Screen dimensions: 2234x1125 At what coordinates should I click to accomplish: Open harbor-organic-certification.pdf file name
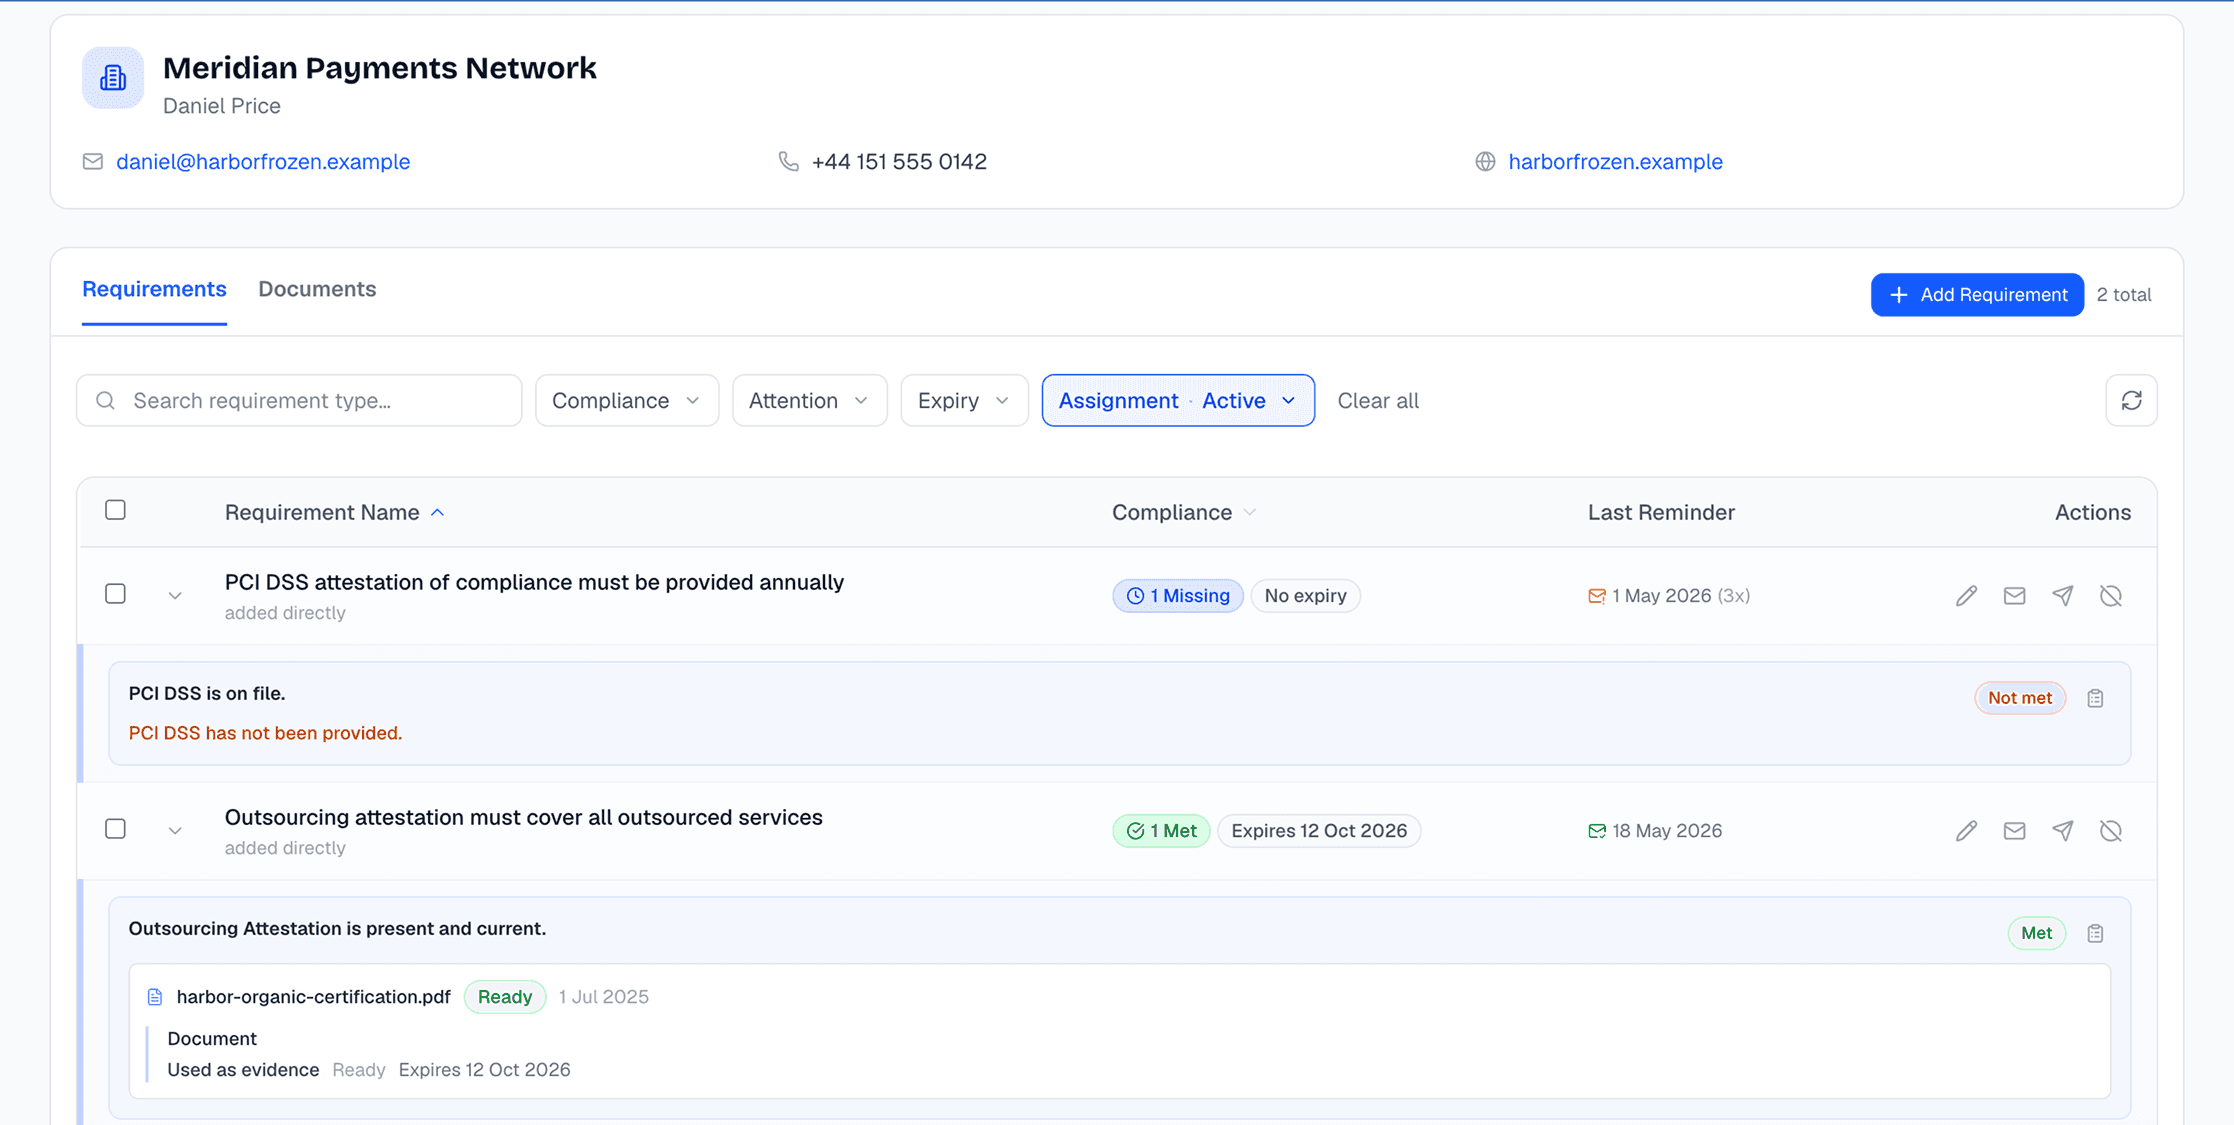313,997
